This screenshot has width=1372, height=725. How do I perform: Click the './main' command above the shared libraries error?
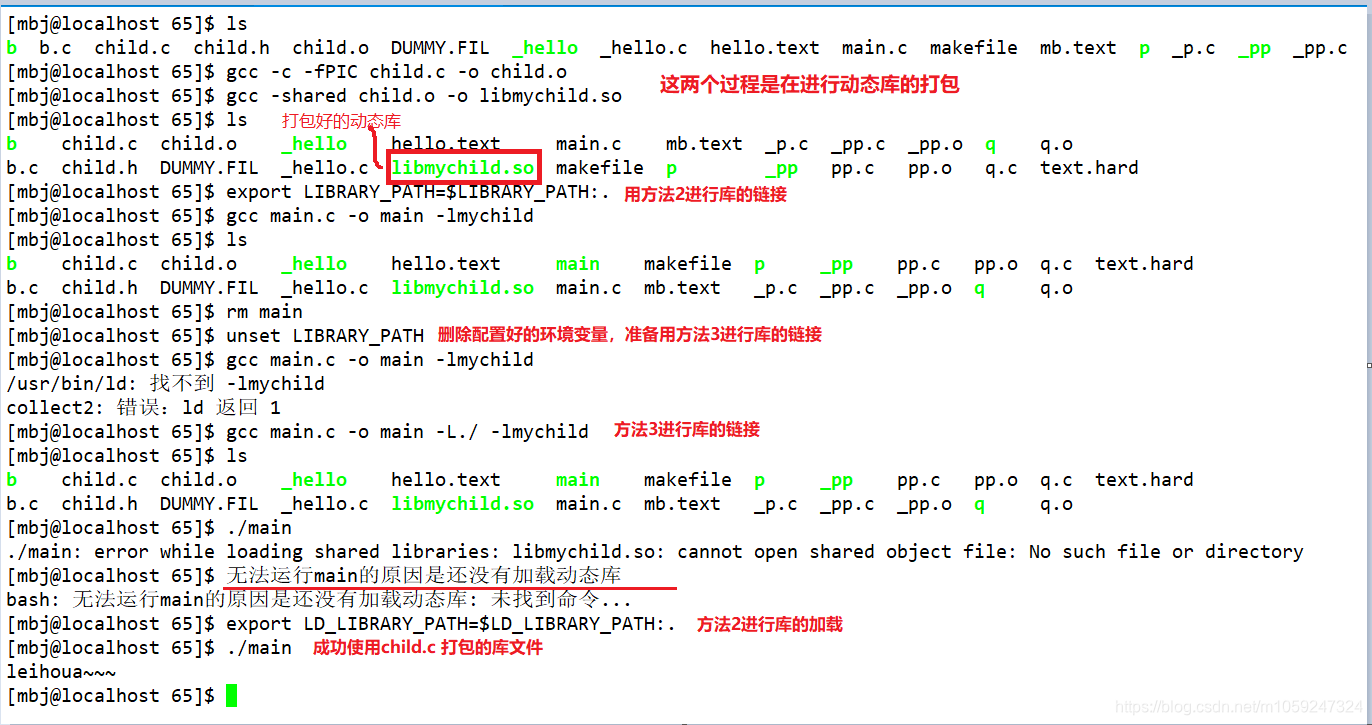tap(259, 528)
